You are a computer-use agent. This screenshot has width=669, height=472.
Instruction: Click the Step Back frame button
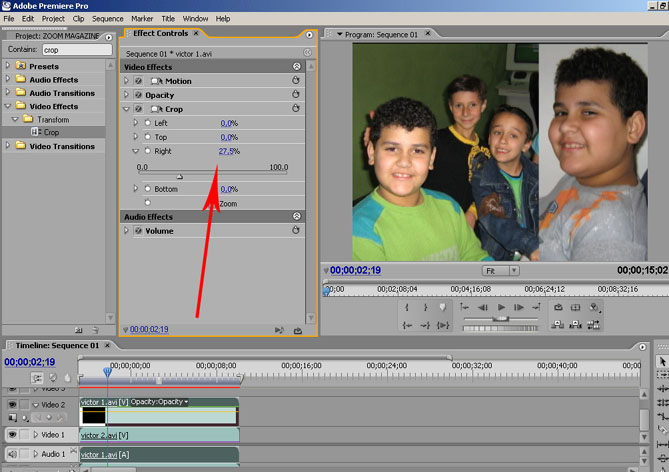tap(483, 307)
